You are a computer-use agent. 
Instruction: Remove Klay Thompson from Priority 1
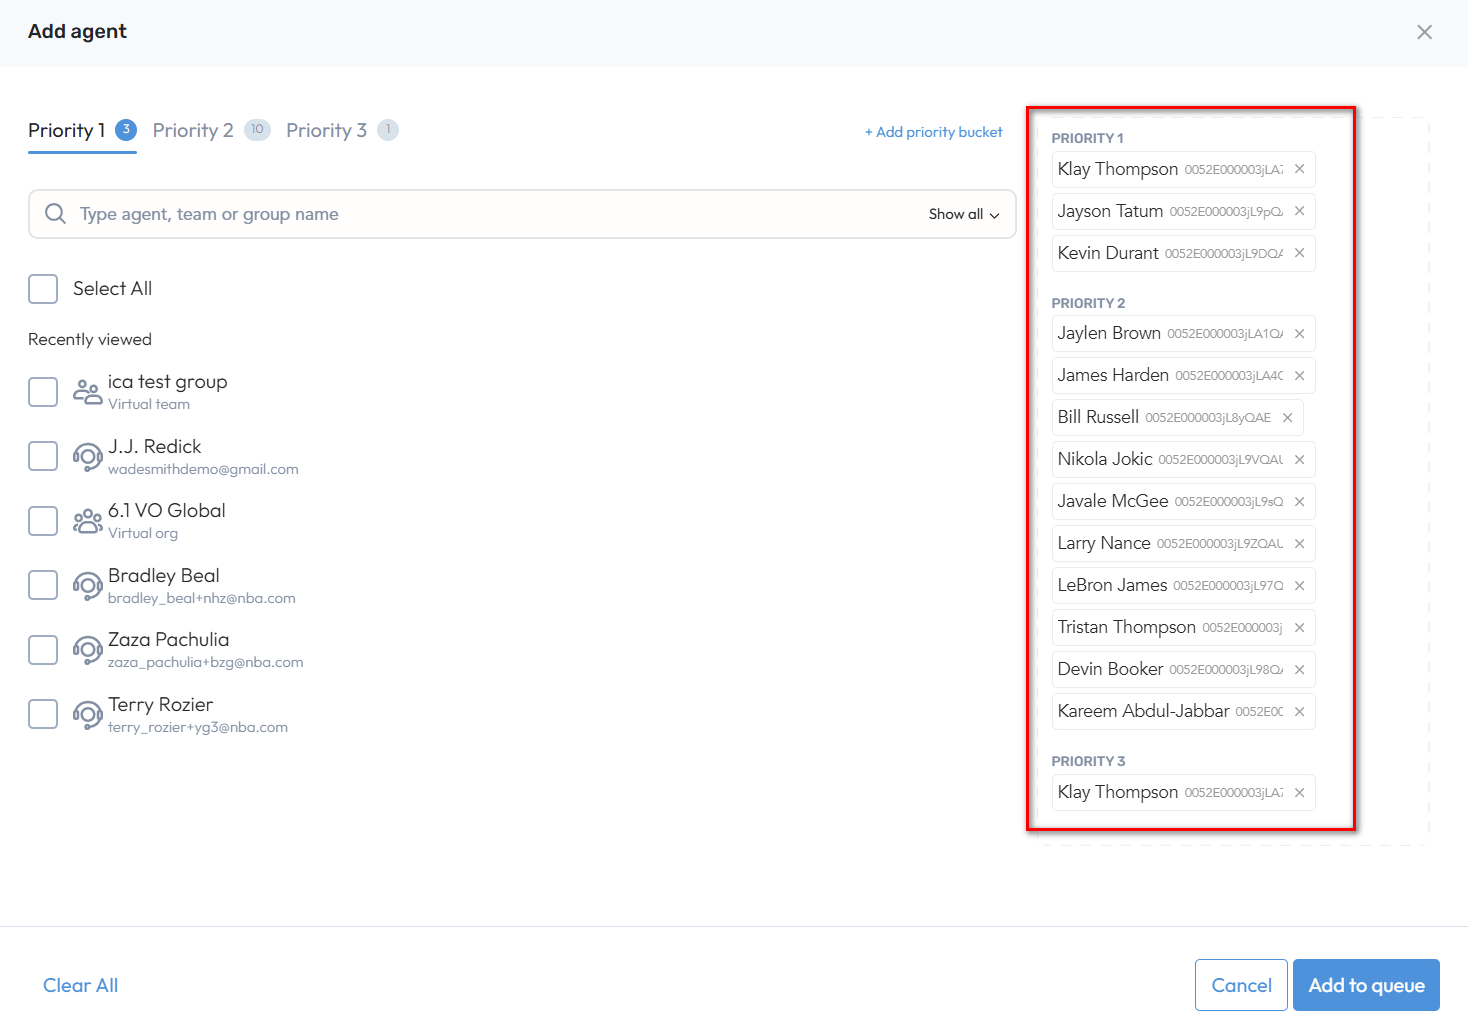[x=1299, y=169]
